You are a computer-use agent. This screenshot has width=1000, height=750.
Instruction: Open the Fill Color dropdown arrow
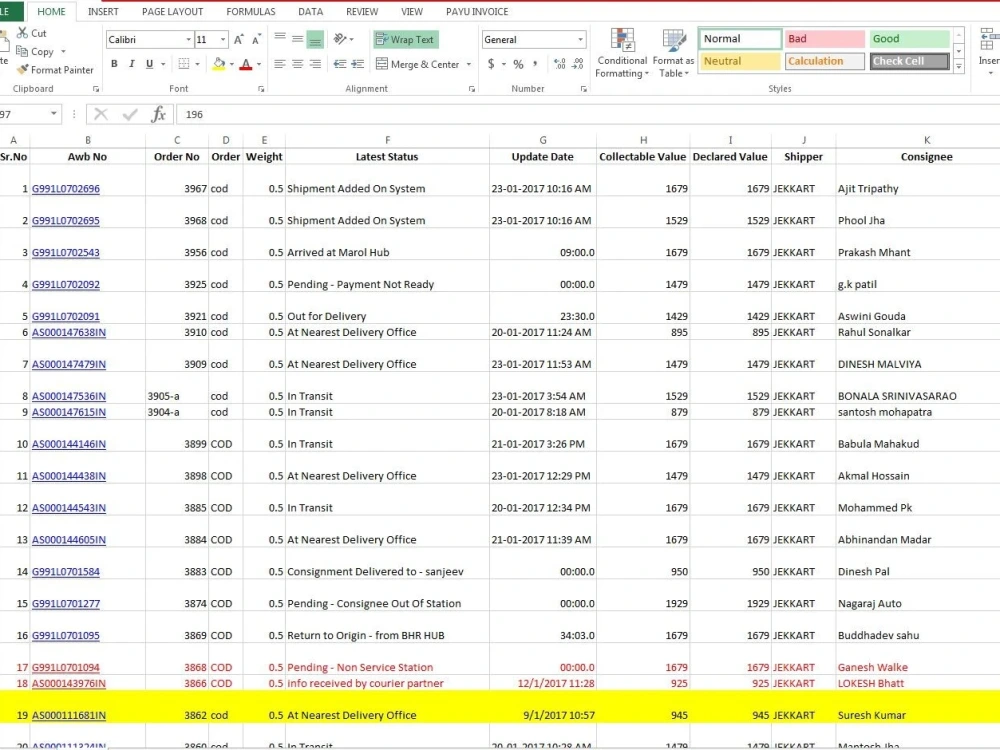point(231,65)
